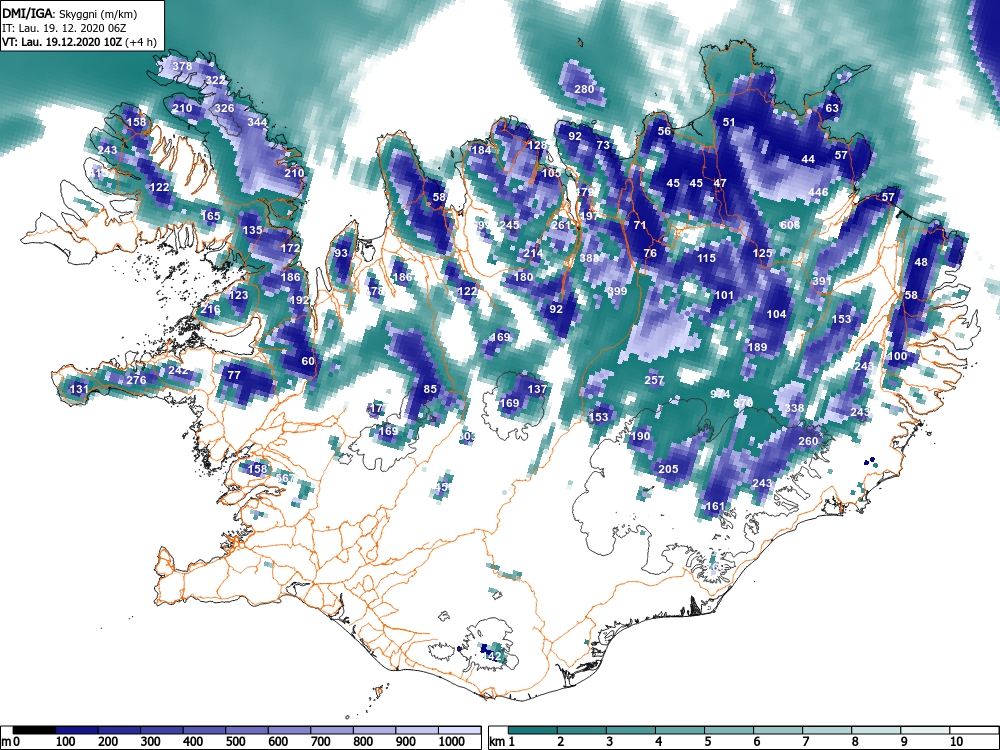Click the visibility value '608' on map
Screen dimensions: 1000x750
click(x=790, y=224)
